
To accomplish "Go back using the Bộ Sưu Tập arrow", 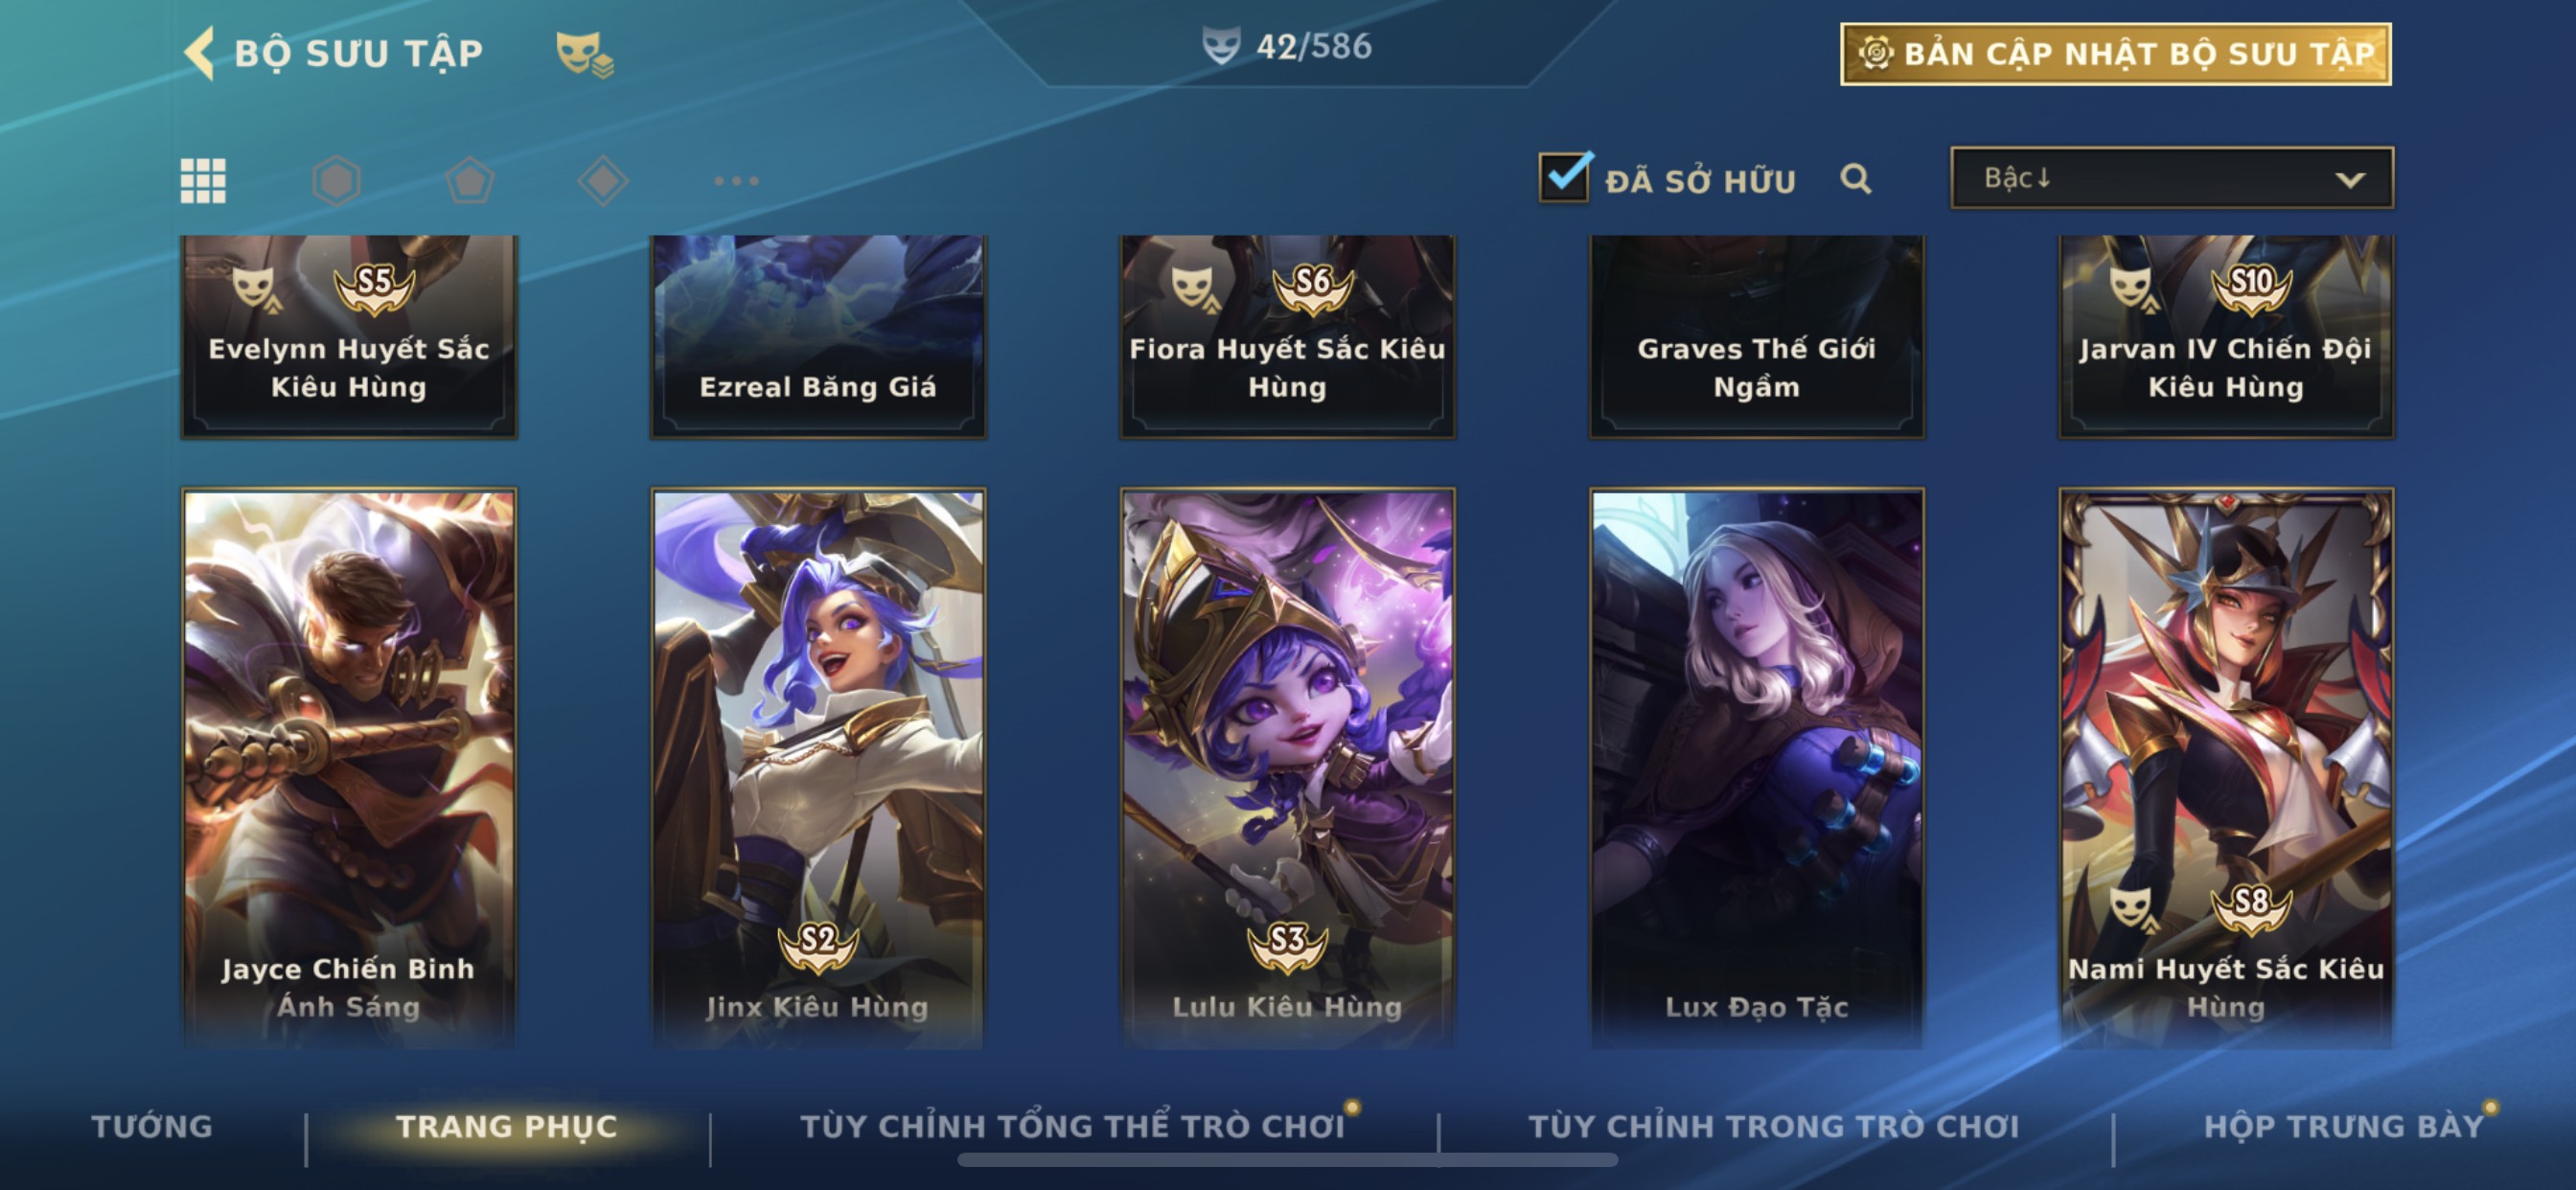I will pyautogui.click(x=200, y=52).
